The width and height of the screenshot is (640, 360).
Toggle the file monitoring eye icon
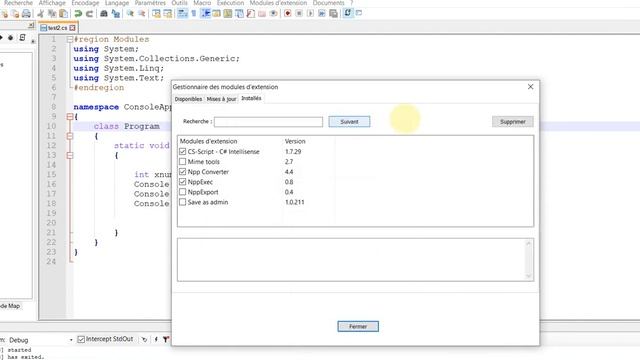tap(273, 13)
